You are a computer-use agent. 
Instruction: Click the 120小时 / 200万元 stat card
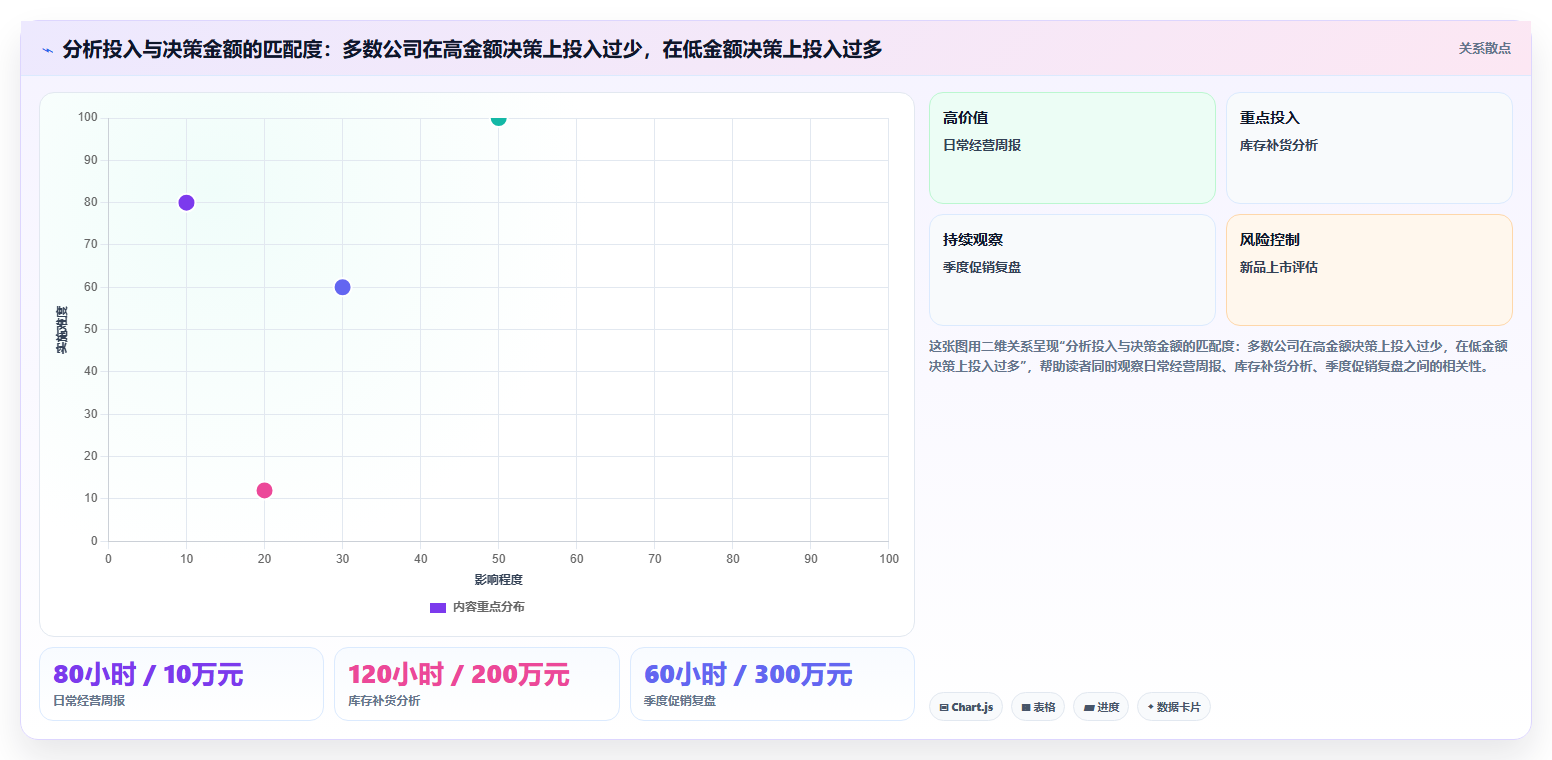tap(477, 684)
